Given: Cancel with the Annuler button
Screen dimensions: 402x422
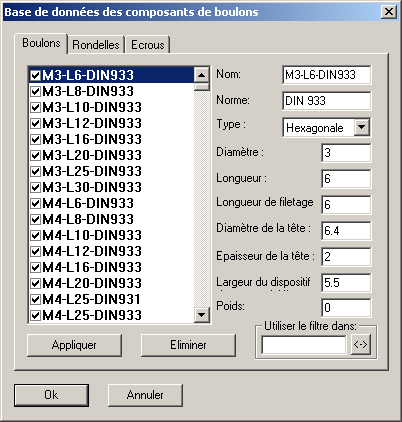Looking at the screenshot, I should click(145, 395).
